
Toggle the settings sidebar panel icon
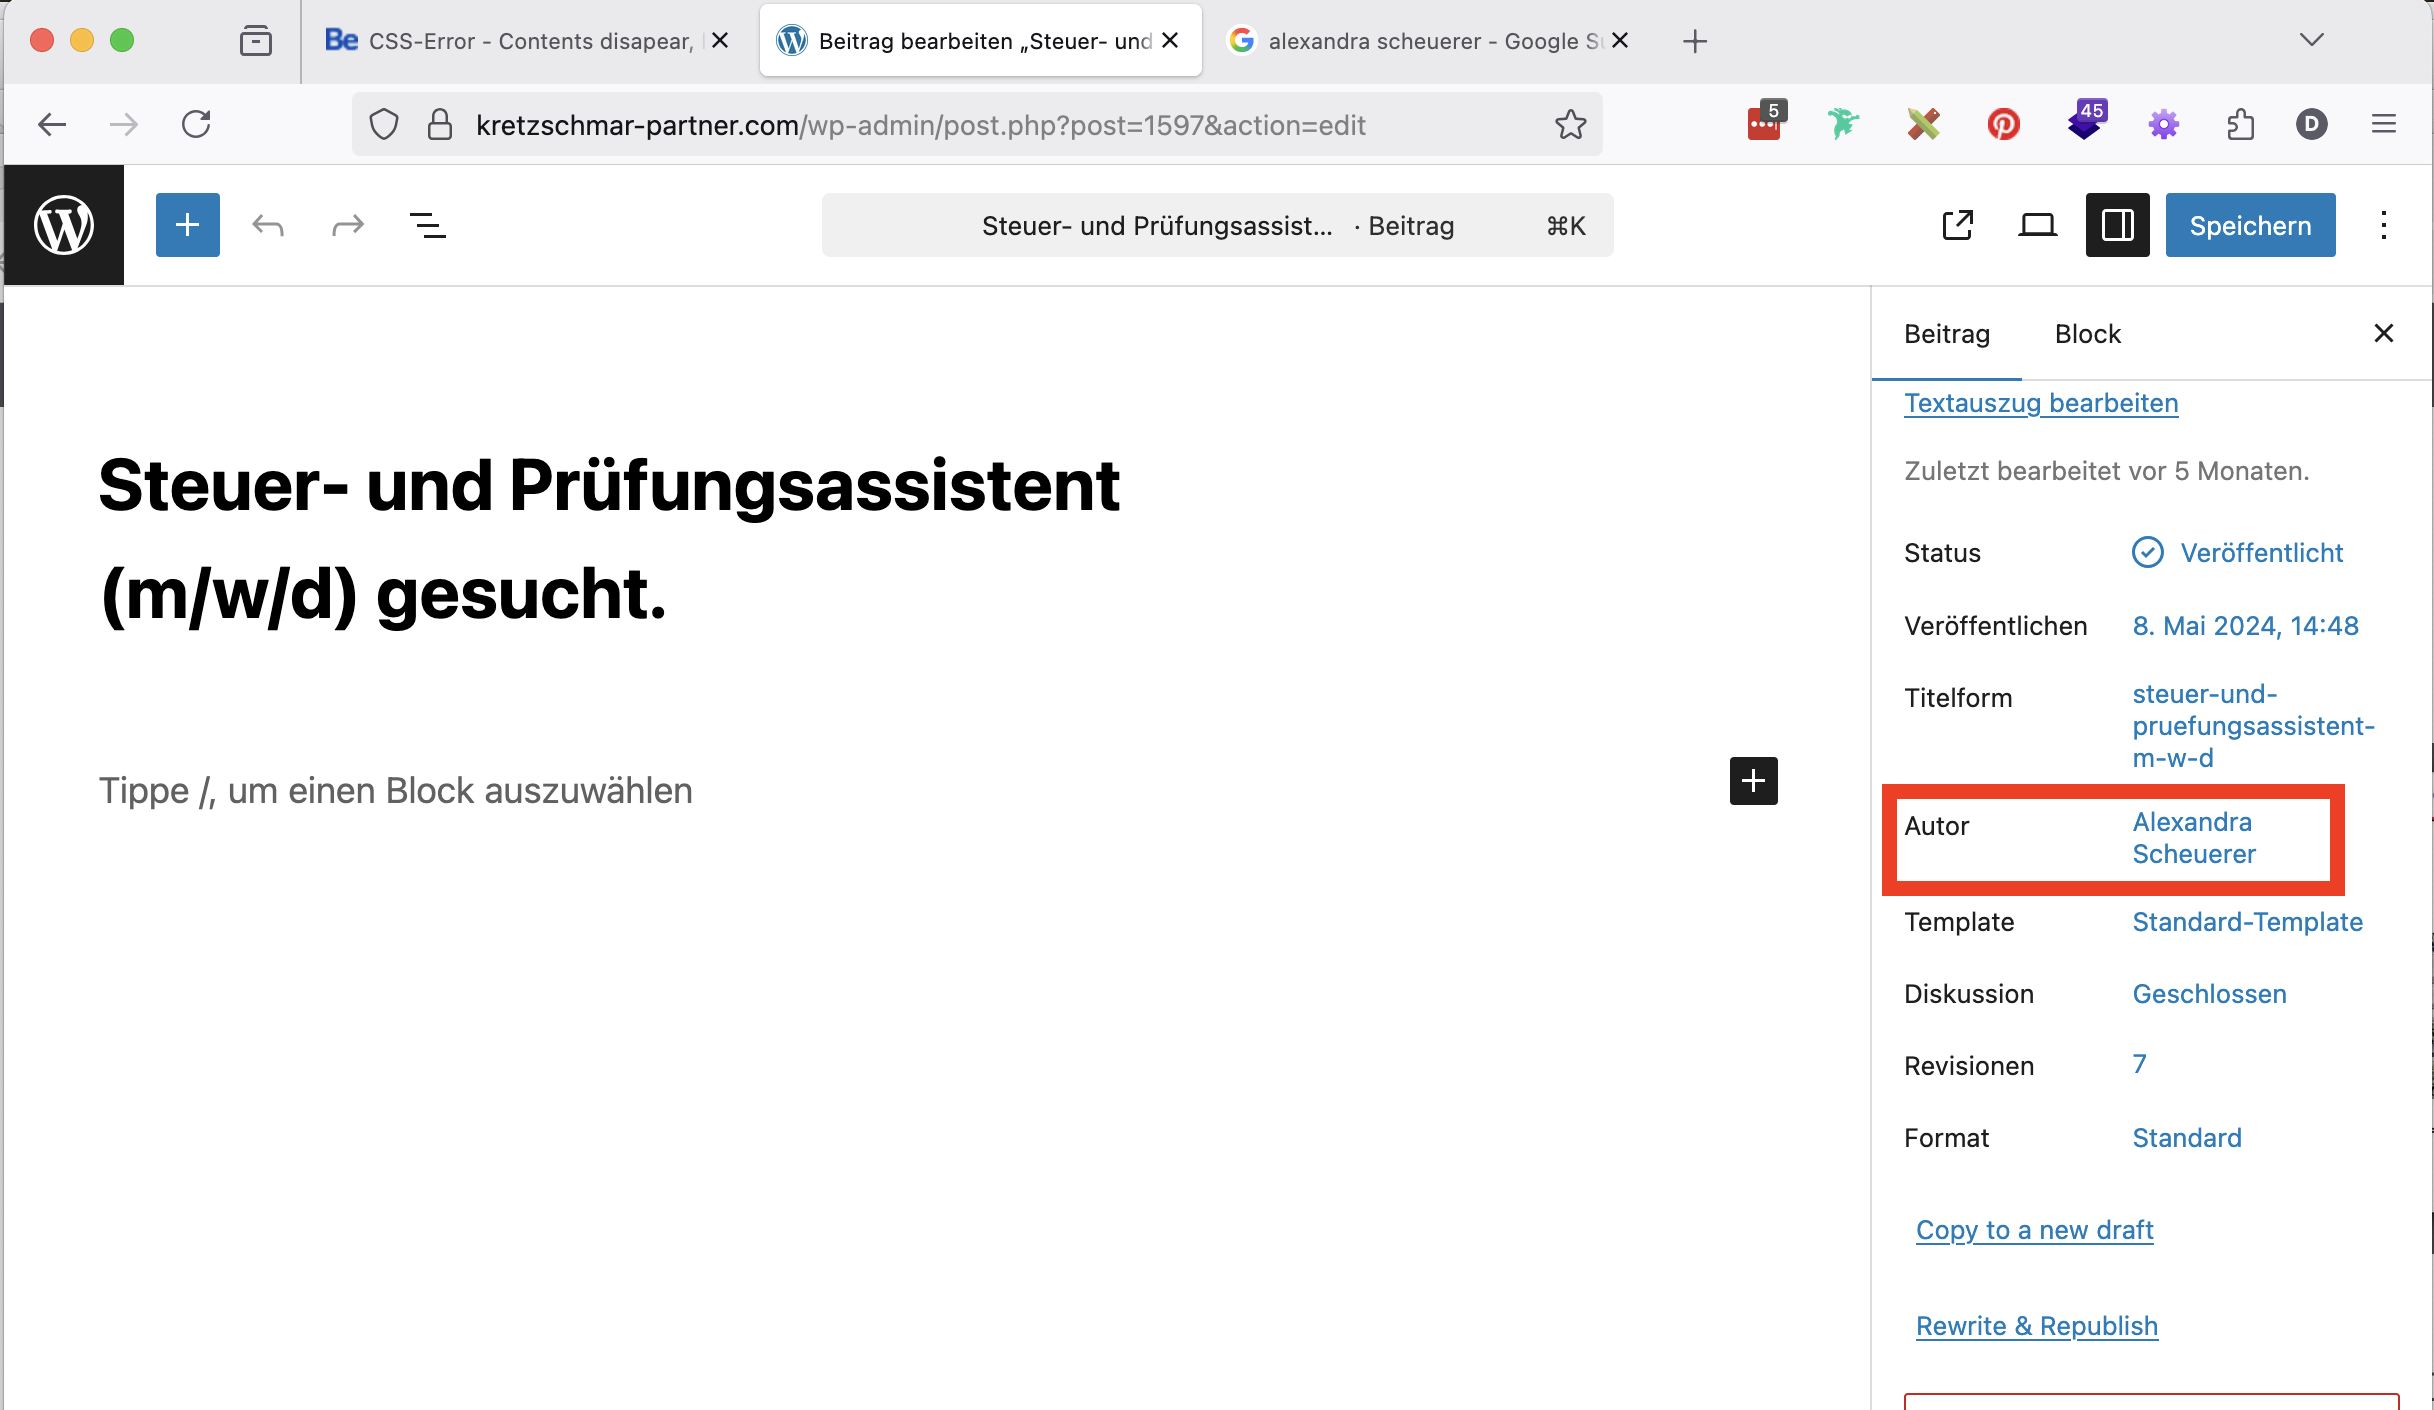click(2117, 226)
